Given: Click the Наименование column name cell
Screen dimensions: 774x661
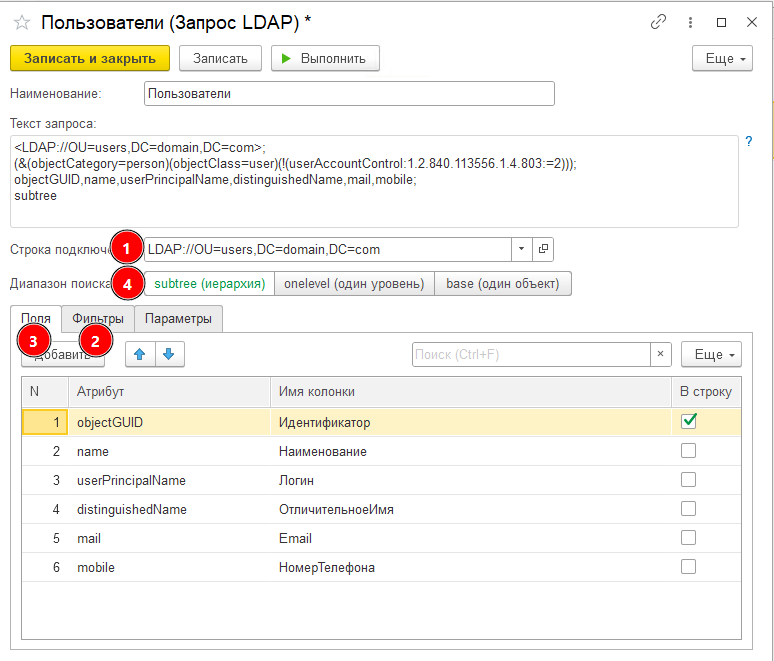Looking at the screenshot, I should pyautogui.click(x=471, y=451).
